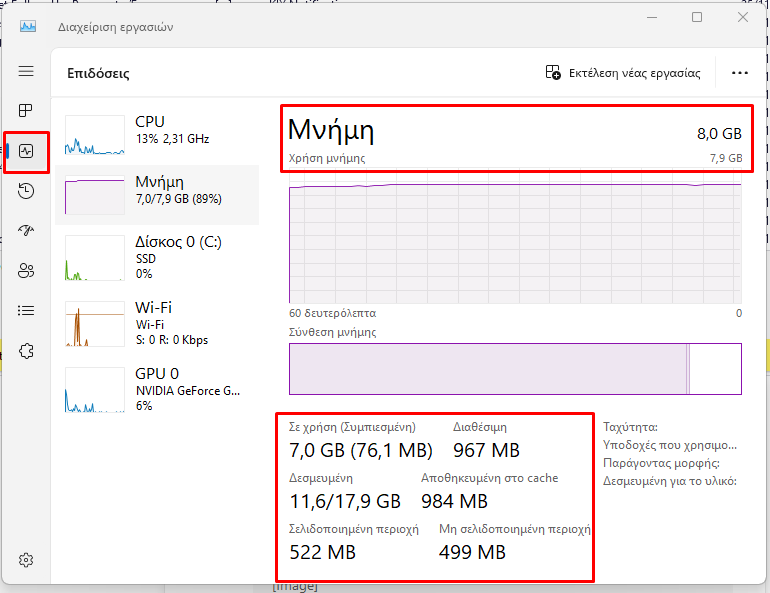Screen dimensions: 770x593
Task: Switch to the Users page icon
Action: [x=27, y=271]
